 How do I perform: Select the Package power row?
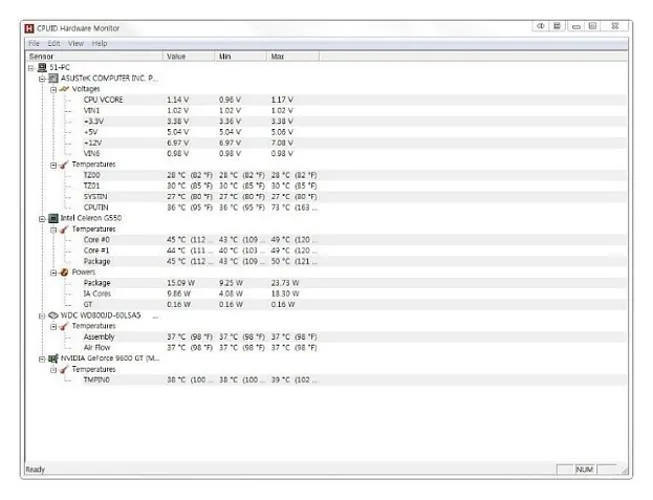tap(326, 283)
